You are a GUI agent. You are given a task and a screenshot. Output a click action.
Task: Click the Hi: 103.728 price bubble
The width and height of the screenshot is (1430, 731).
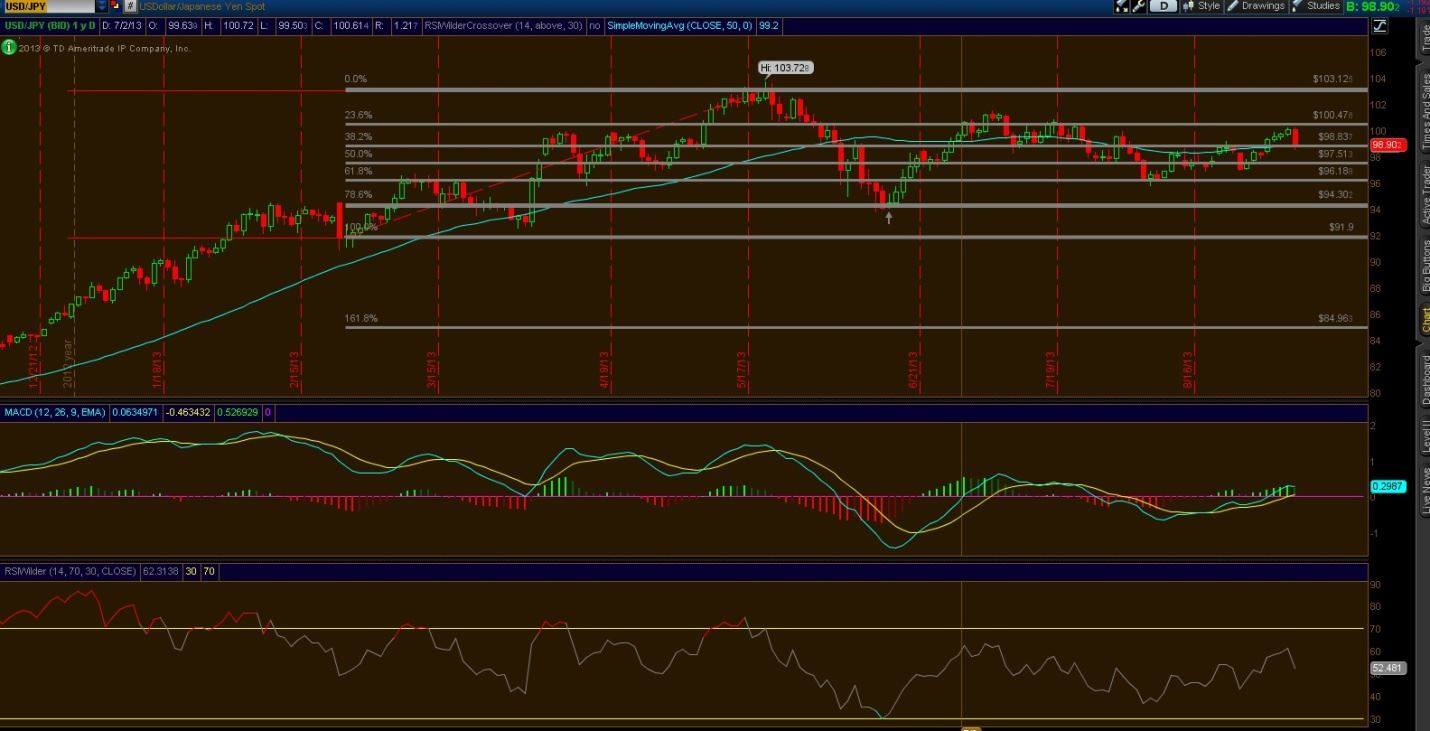click(x=787, y=67)
